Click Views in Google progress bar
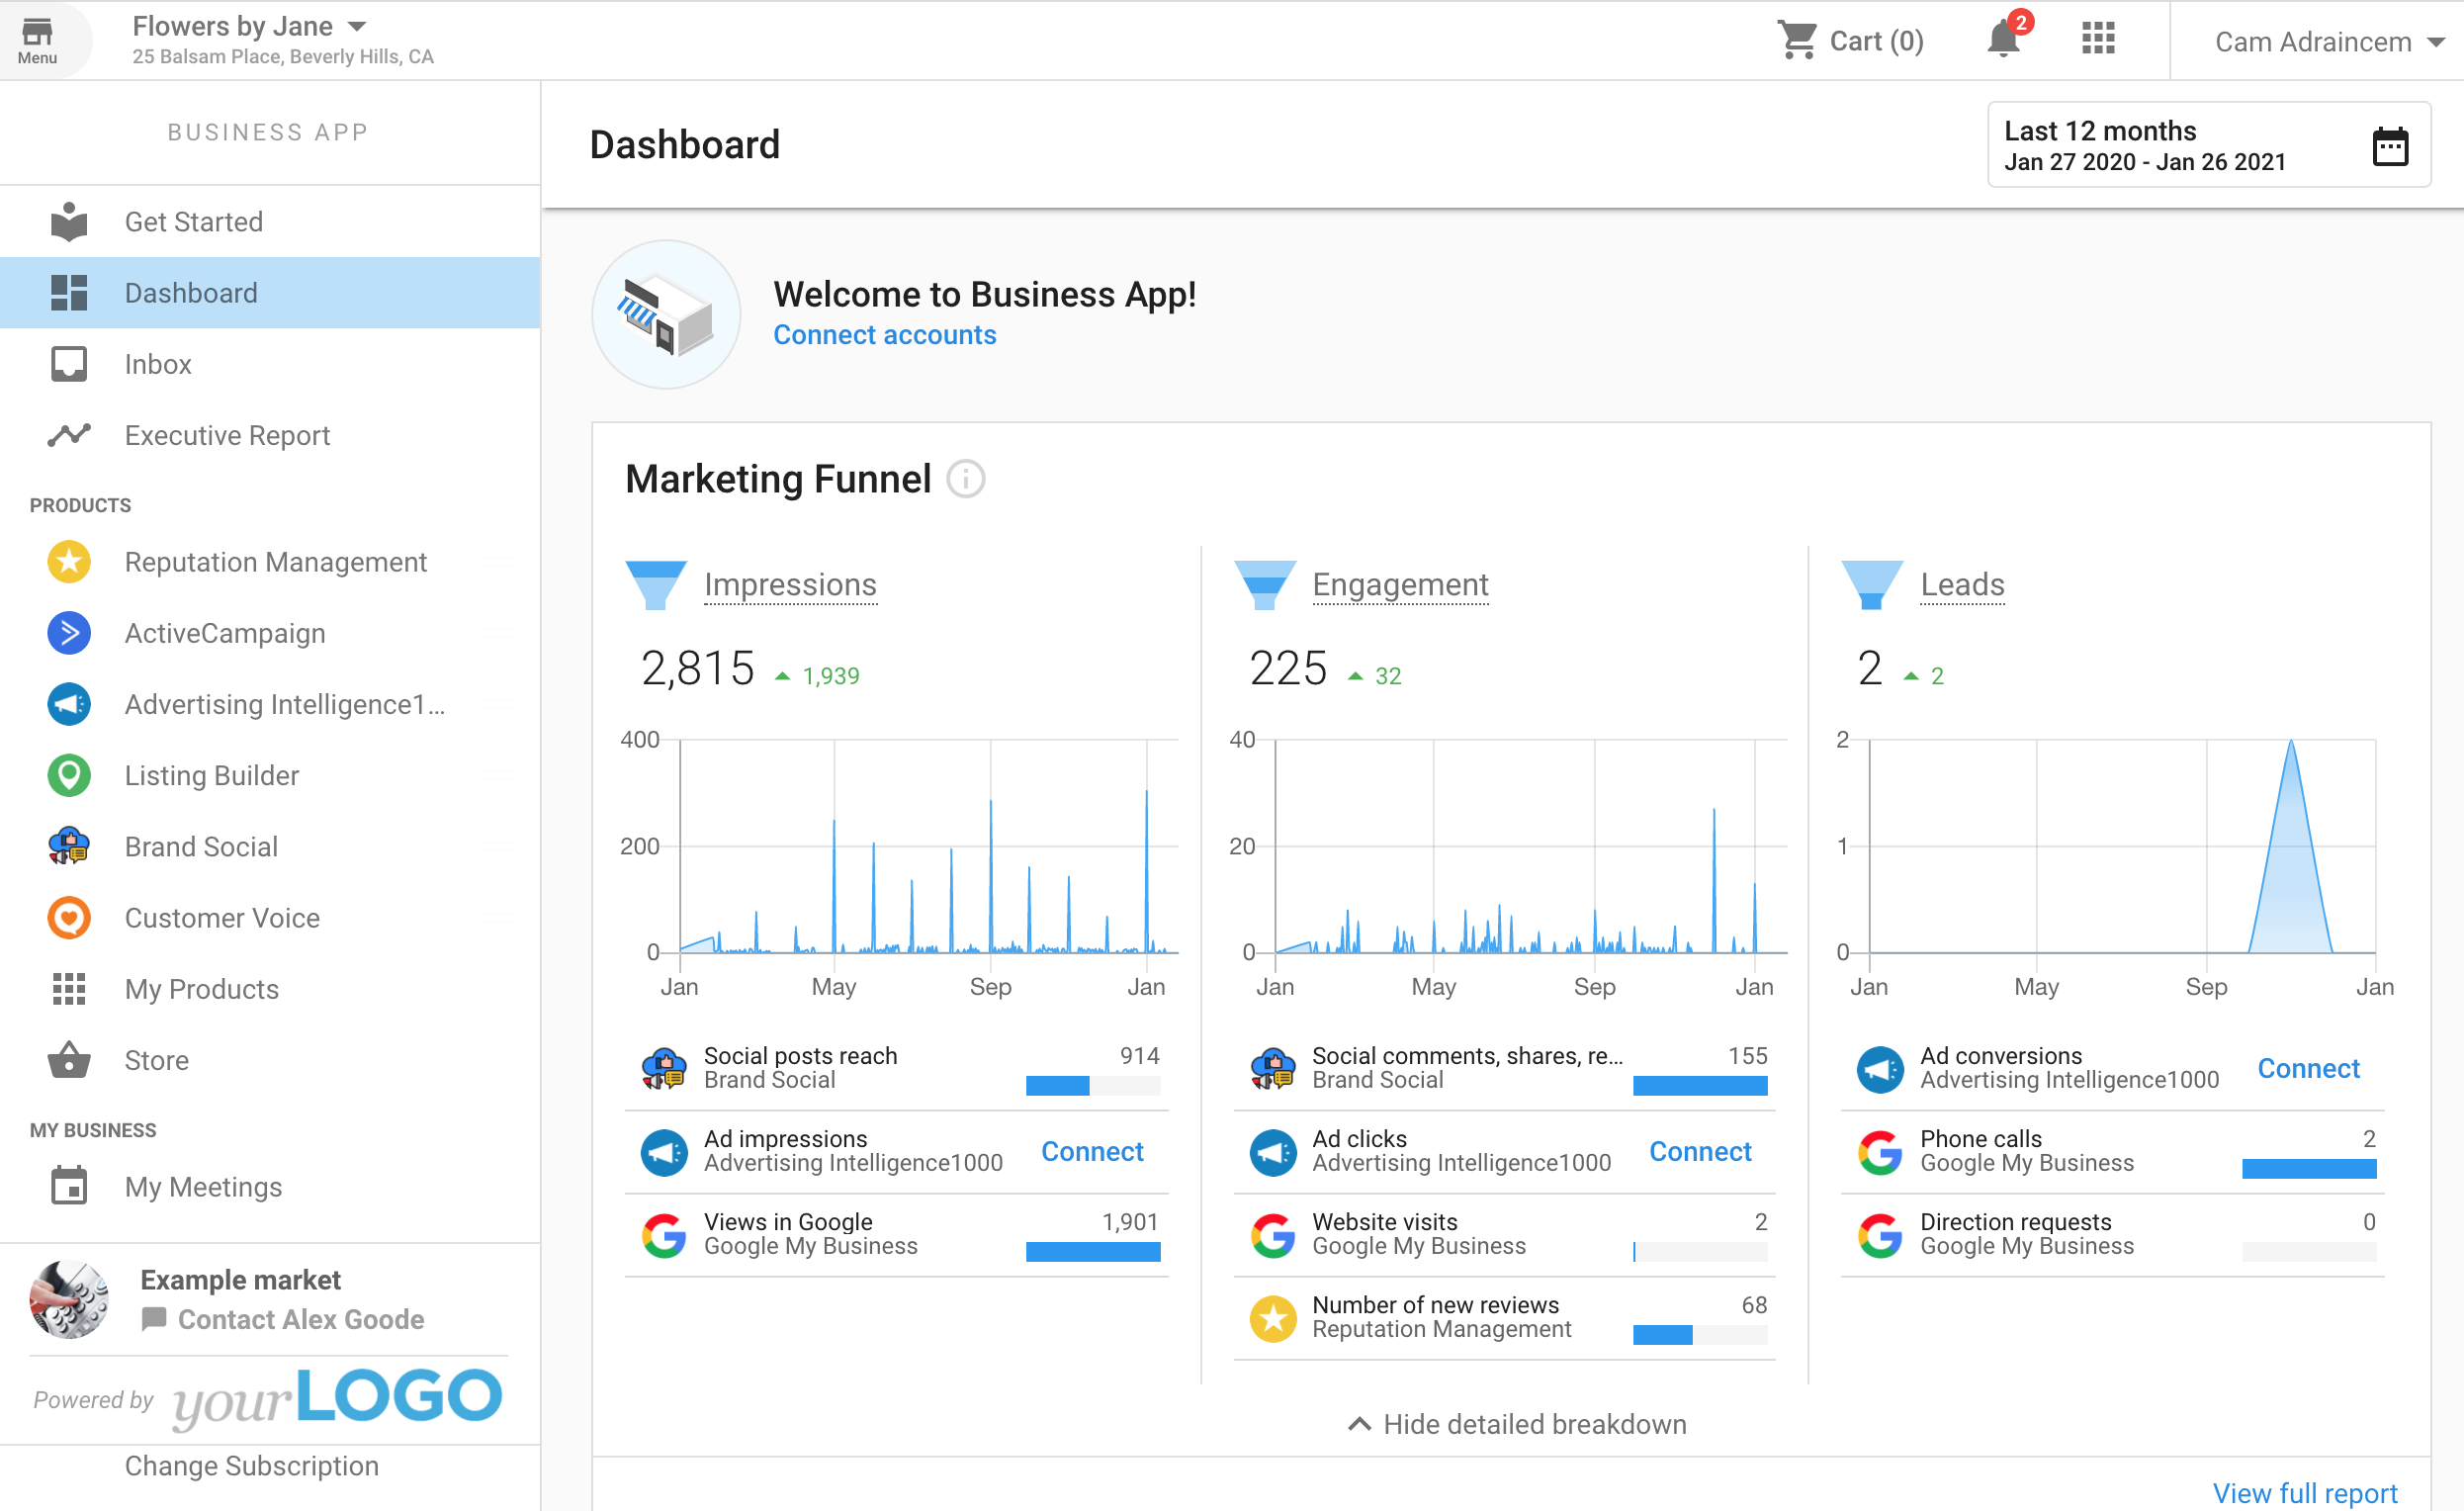 coord(1093,1252)
